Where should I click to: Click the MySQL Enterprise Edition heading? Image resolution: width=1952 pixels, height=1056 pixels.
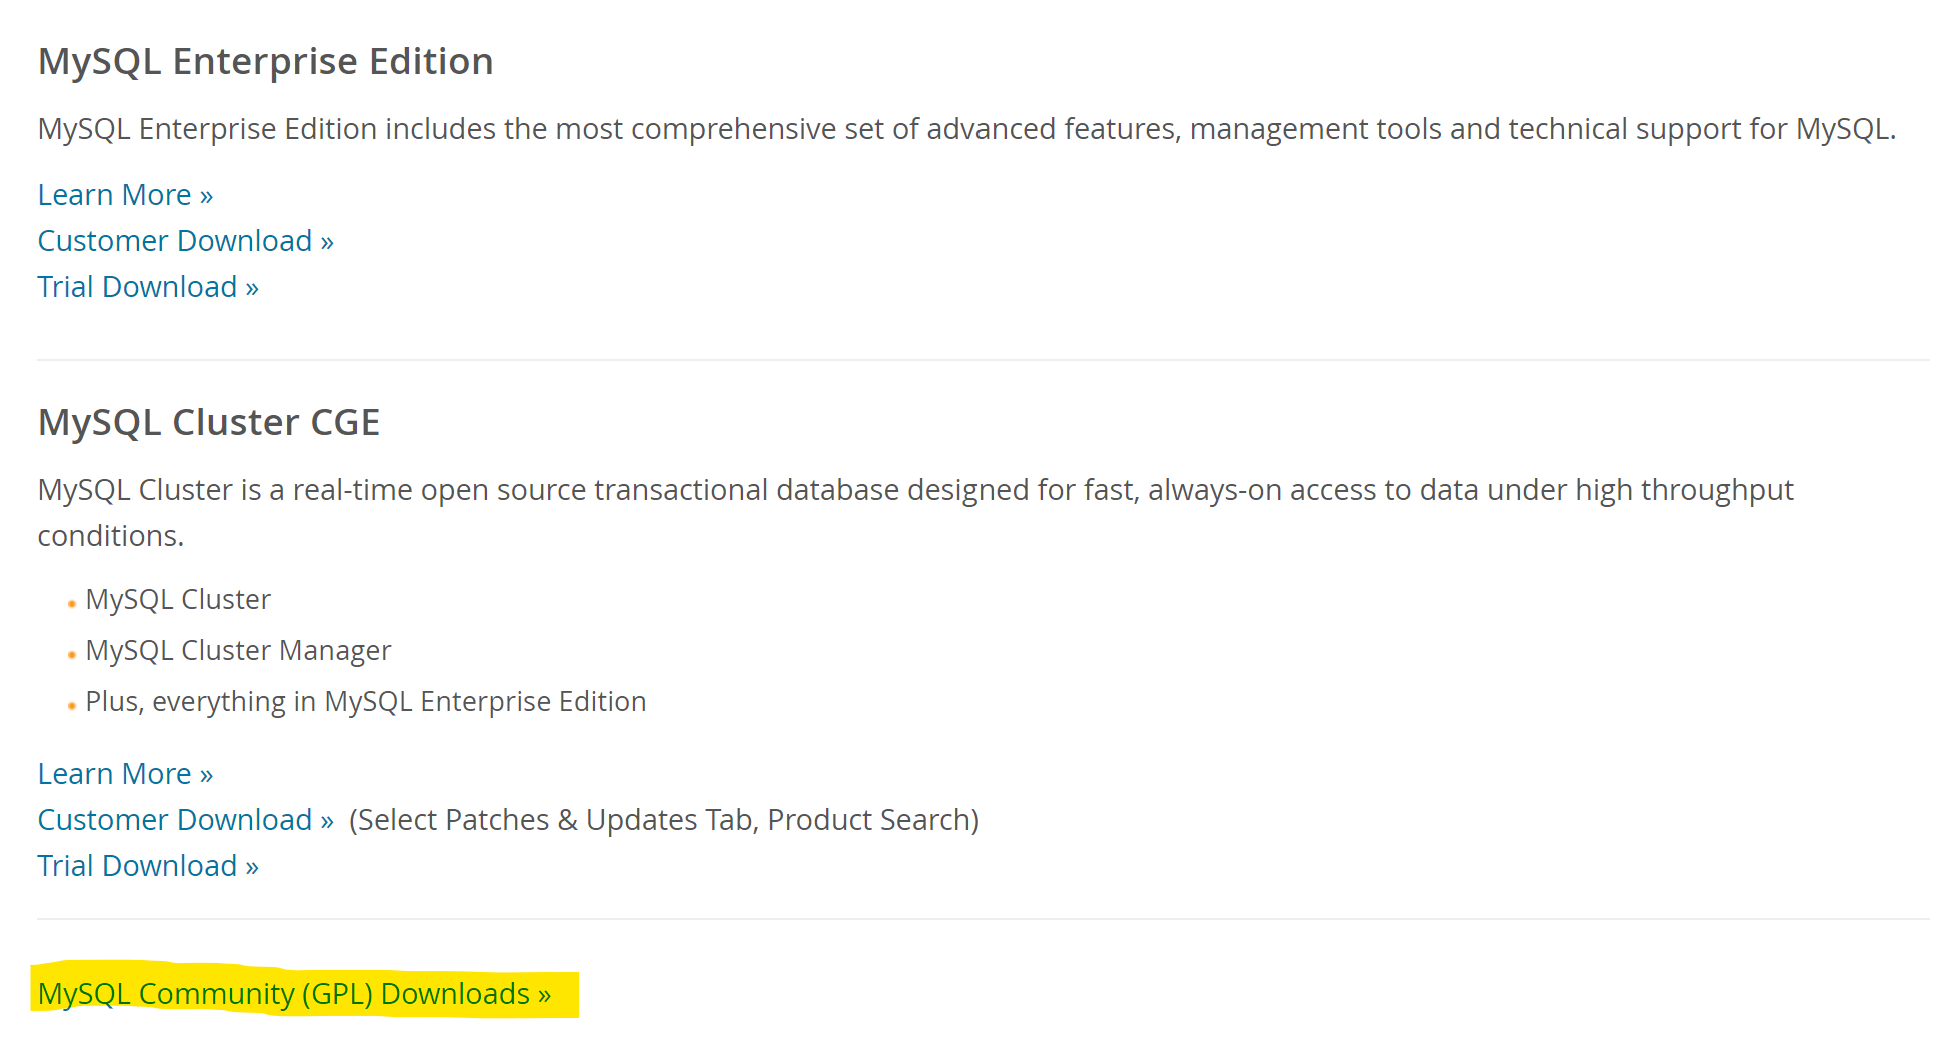265,62
